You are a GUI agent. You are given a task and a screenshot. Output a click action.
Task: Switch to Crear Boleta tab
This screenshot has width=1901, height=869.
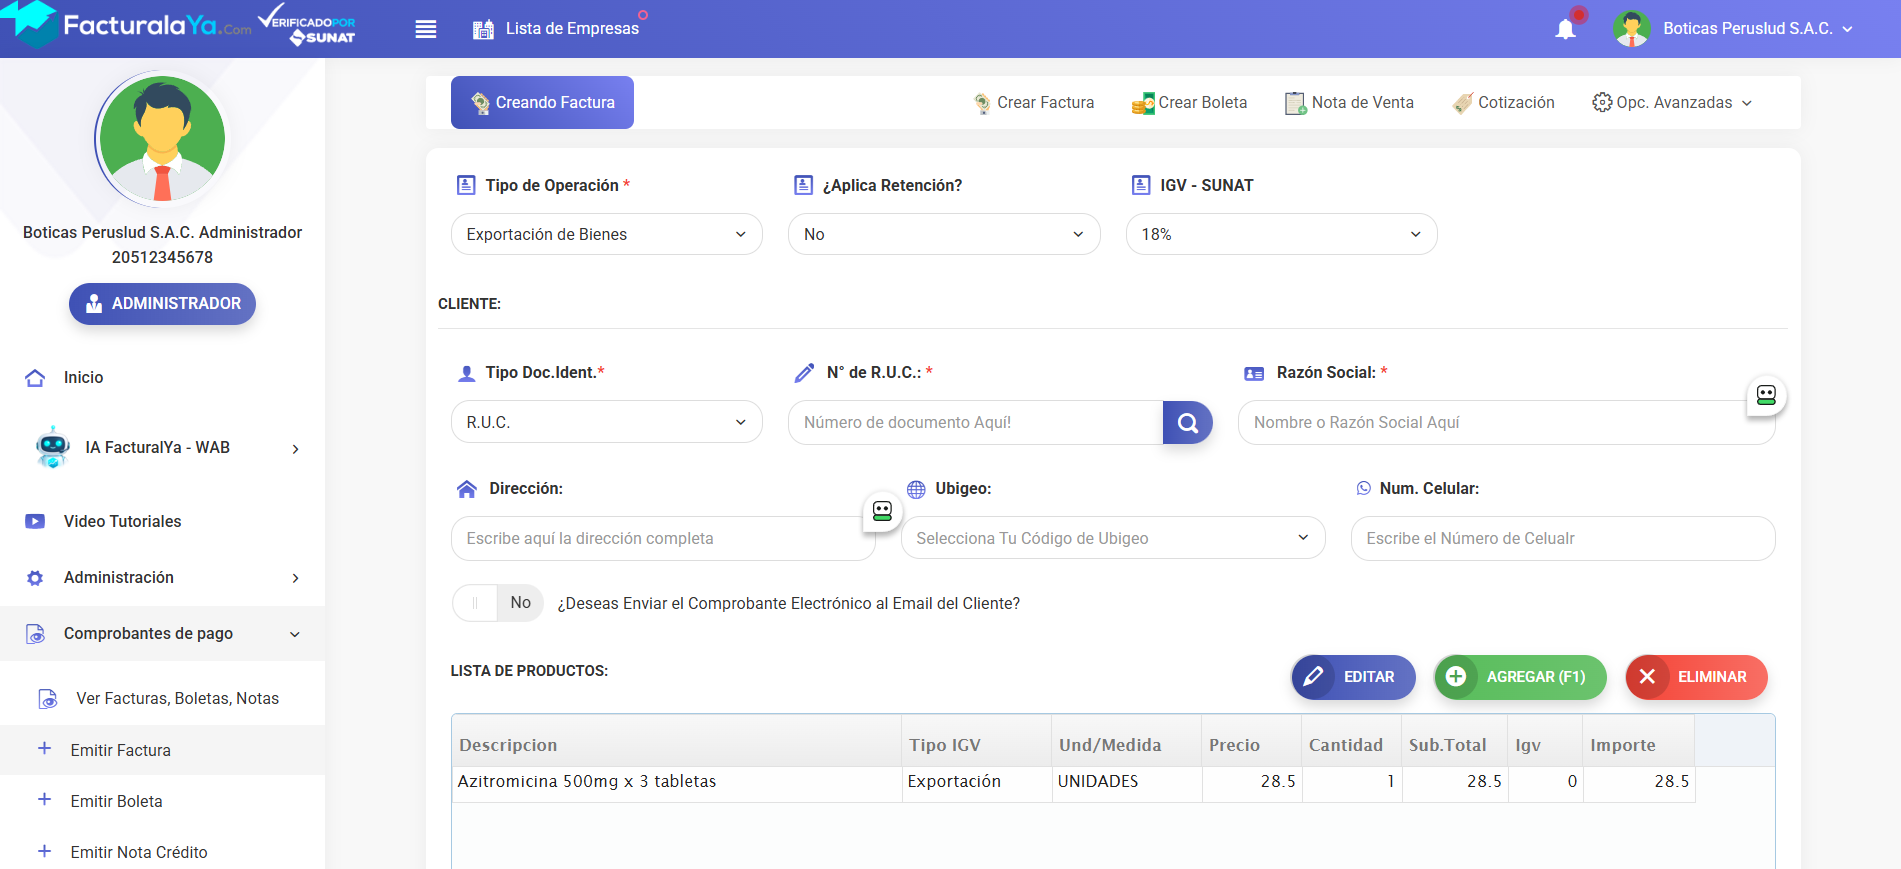pos(1189,103)
